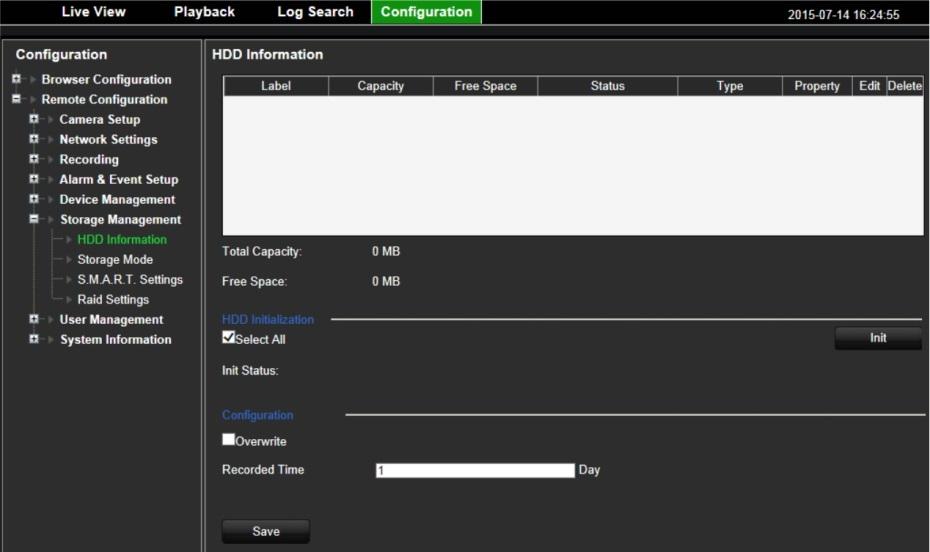Click the Status column header
The height and width of the screenshot is (552, 930).
pos(607,86)
